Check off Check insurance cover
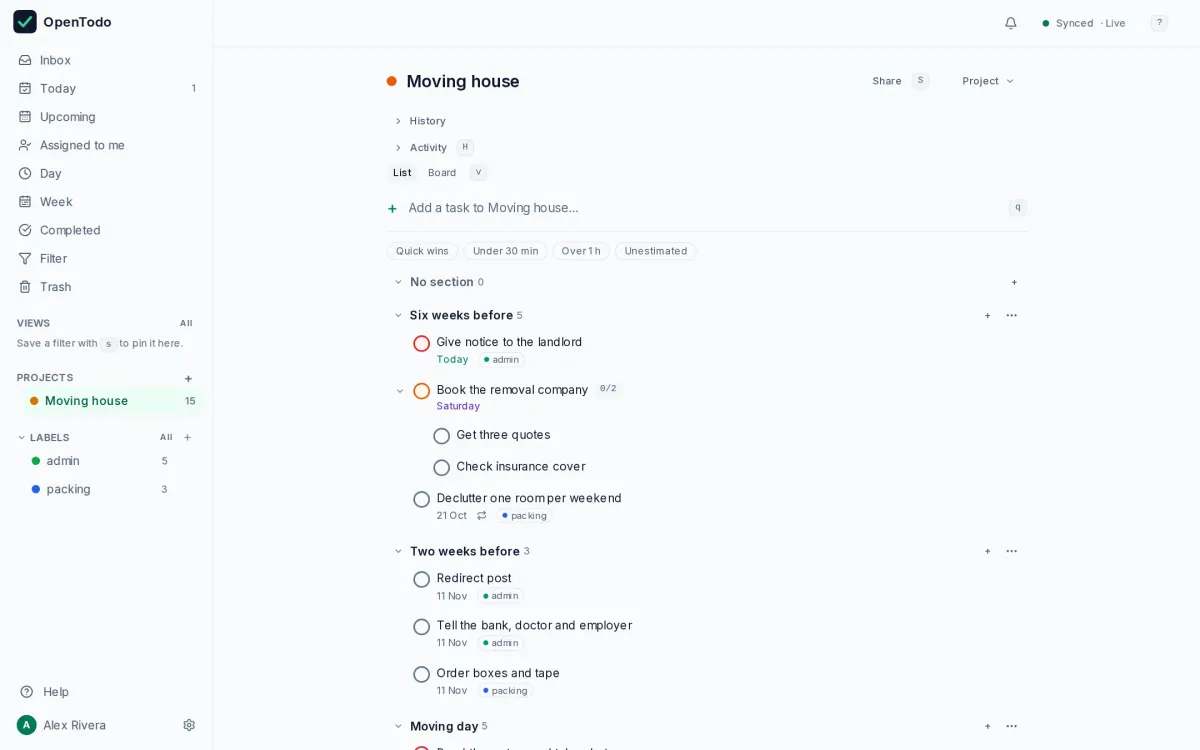Viewport: 1200px width, 750px height. pyautogui.click(x=442, y=468)
